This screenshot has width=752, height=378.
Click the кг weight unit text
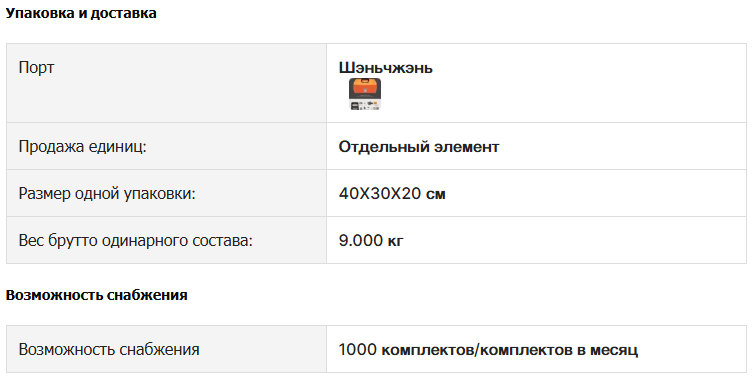[x=396, y=241]
